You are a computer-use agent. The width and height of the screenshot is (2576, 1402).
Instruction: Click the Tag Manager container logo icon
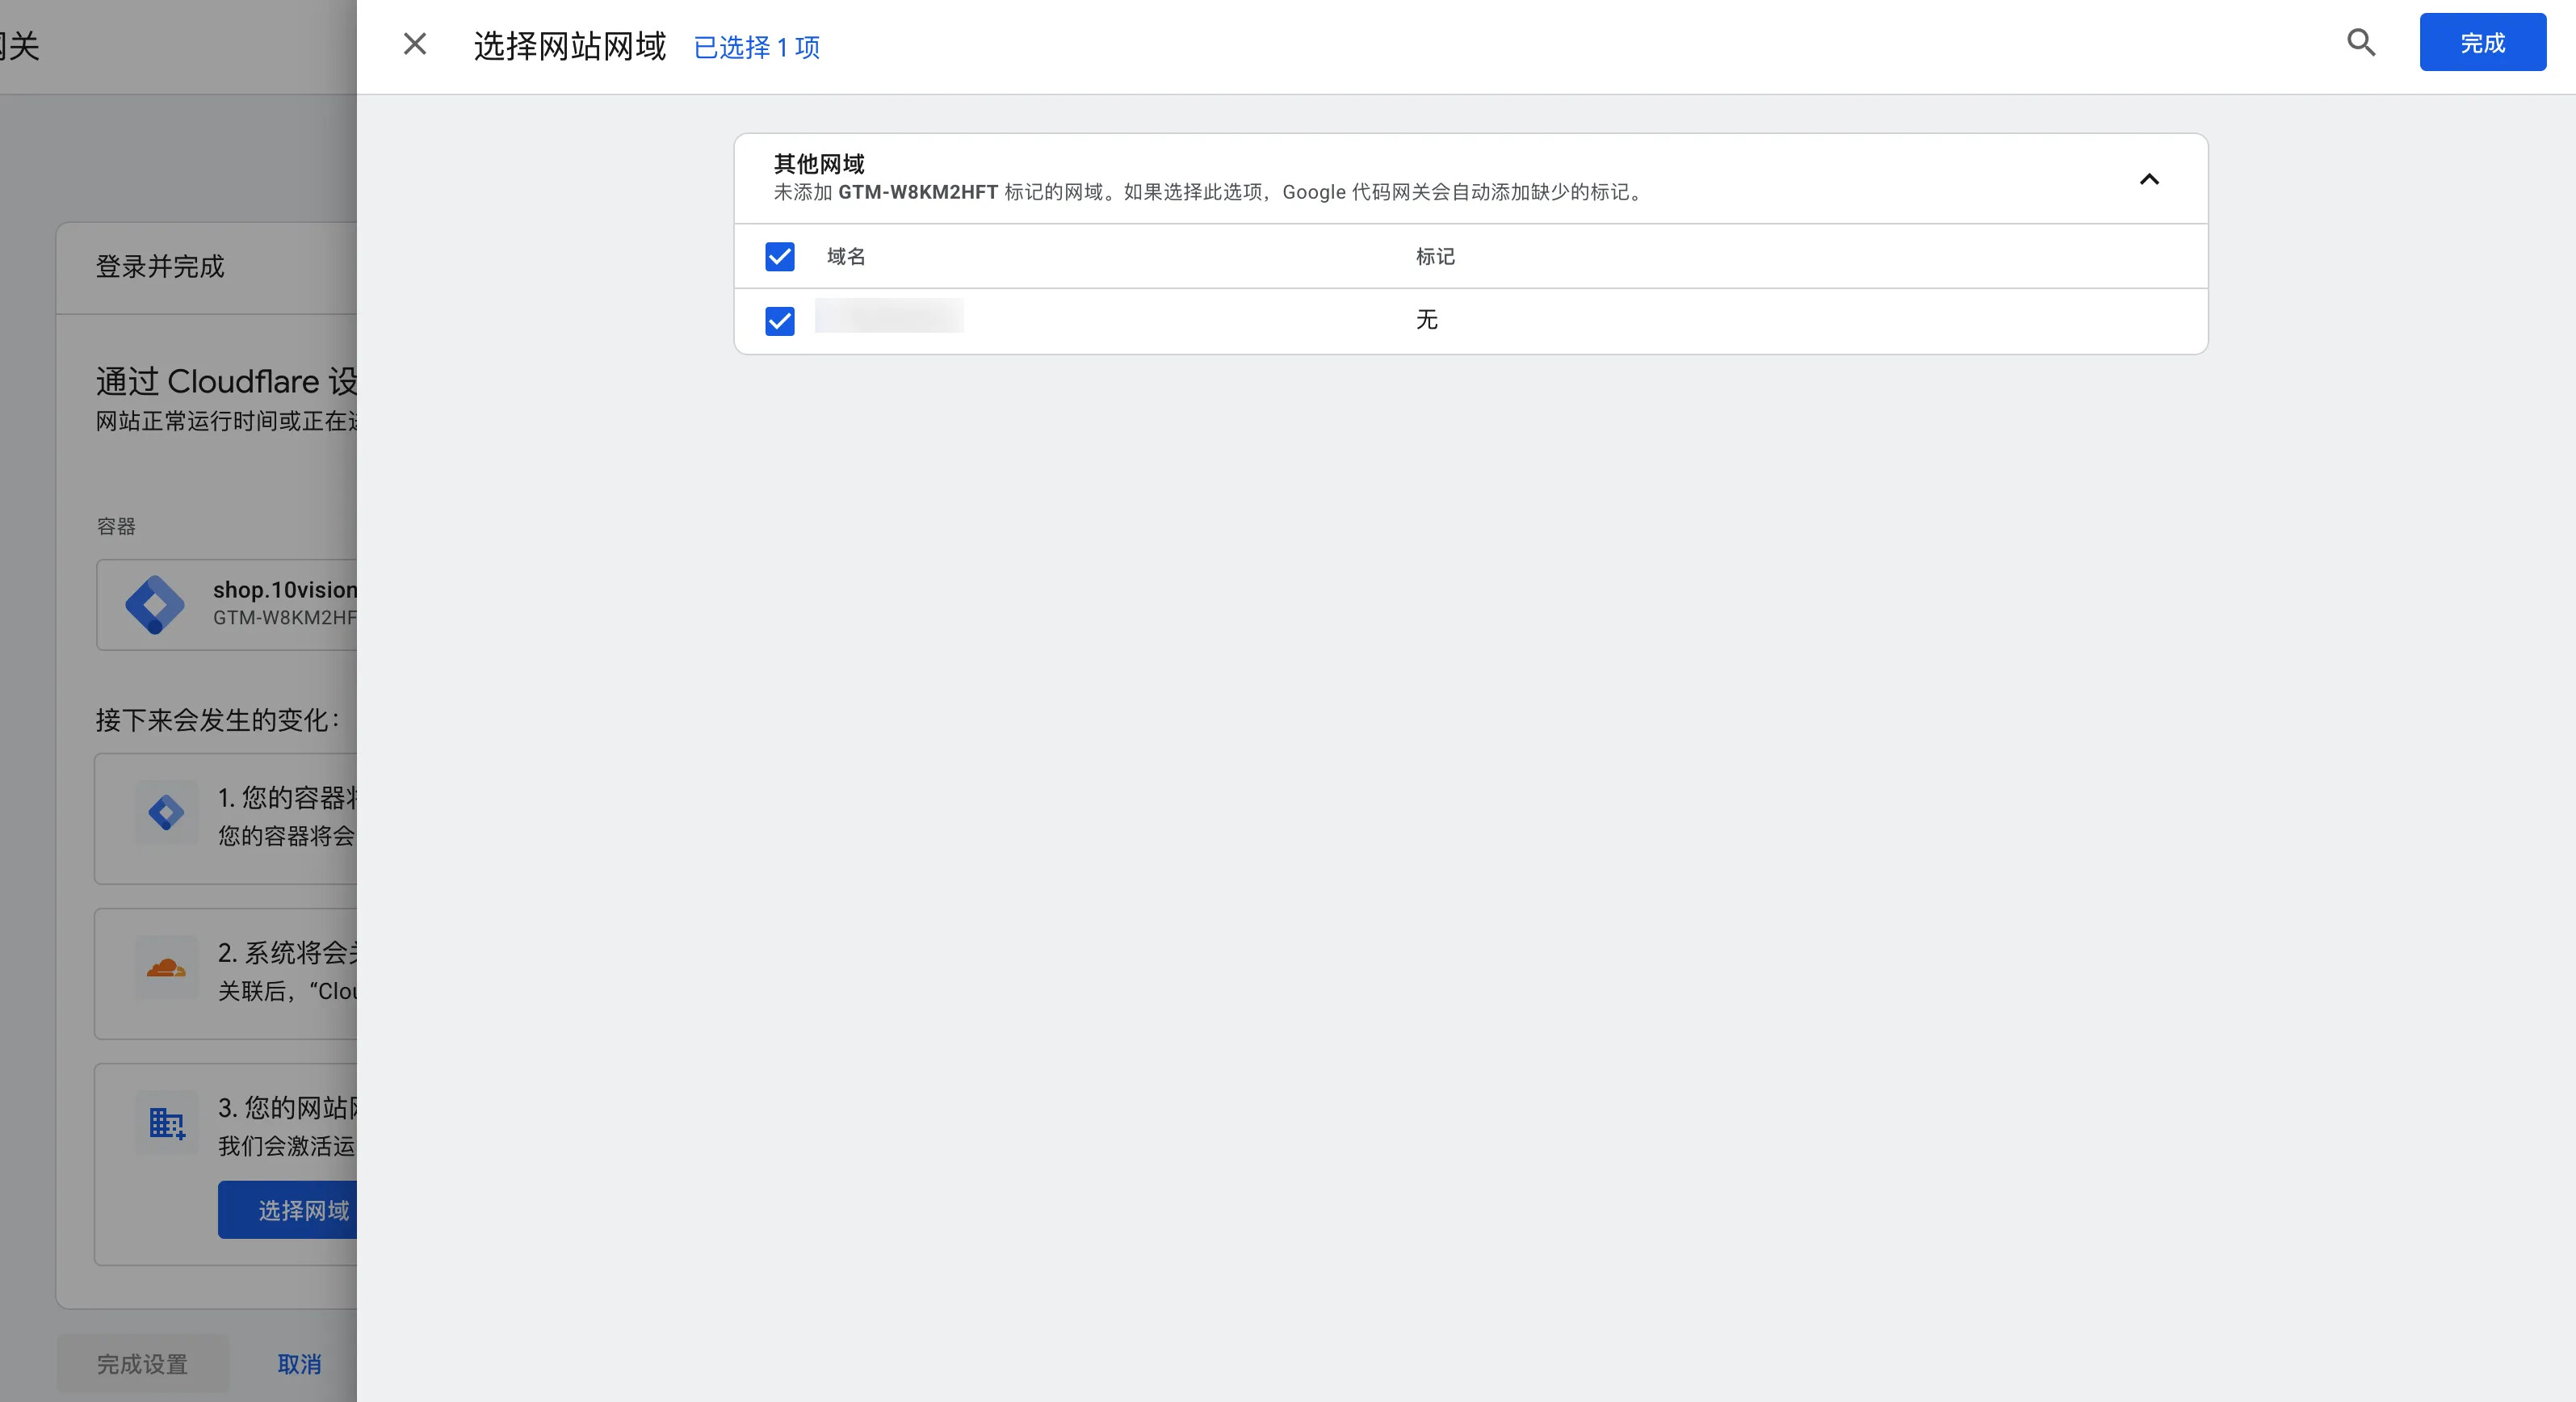click(155, 604)
